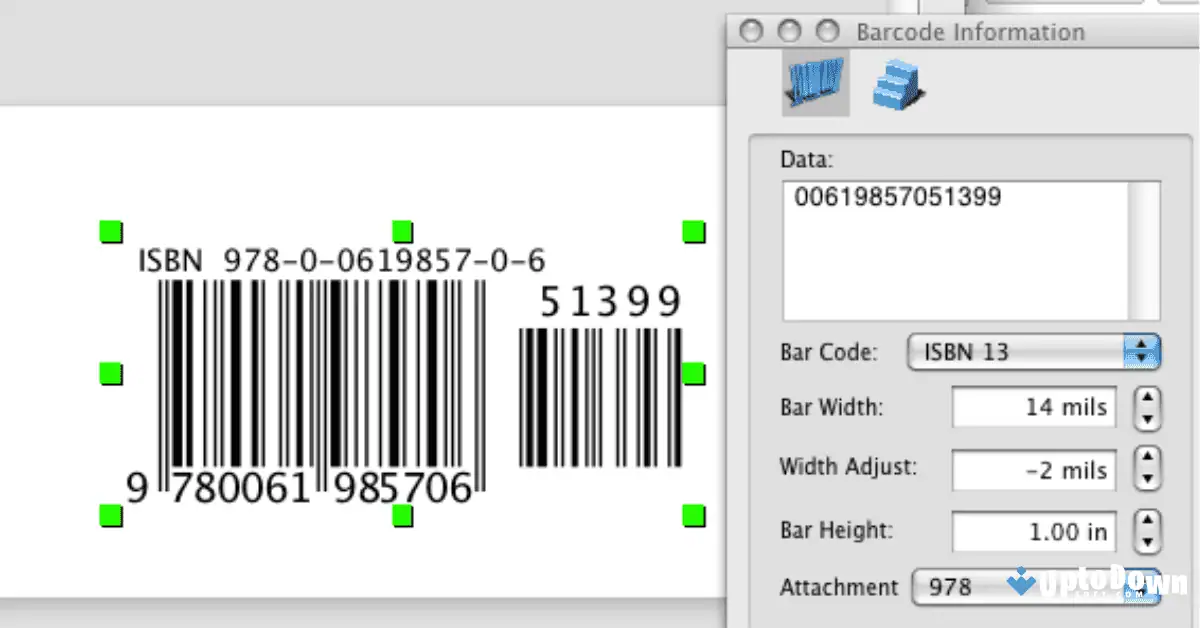Click the Barcode Information title bar
This screenshot has height=628, width=1200.
click(968, 31)
